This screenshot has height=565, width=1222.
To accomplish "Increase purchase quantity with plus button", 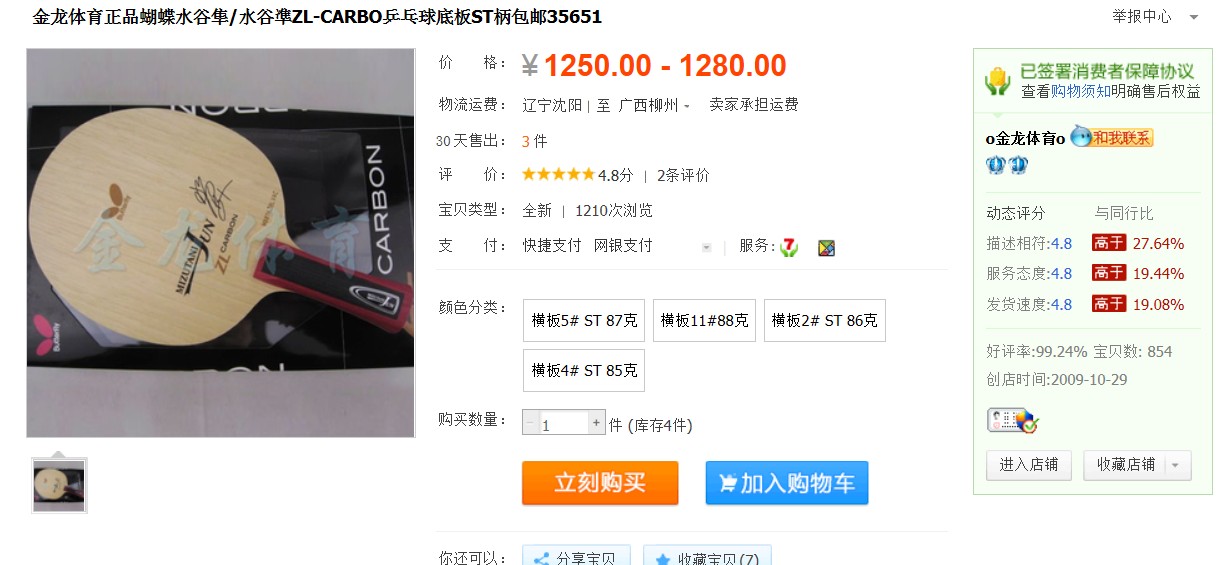I will click(x=597, y=422).
